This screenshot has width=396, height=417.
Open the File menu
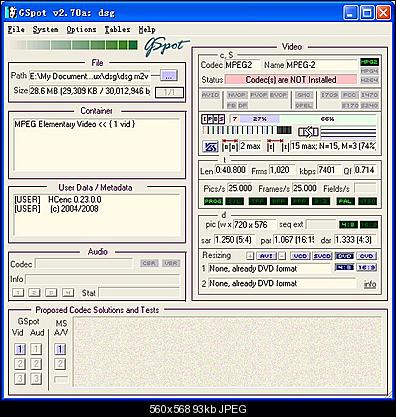[x=16, y=30]
